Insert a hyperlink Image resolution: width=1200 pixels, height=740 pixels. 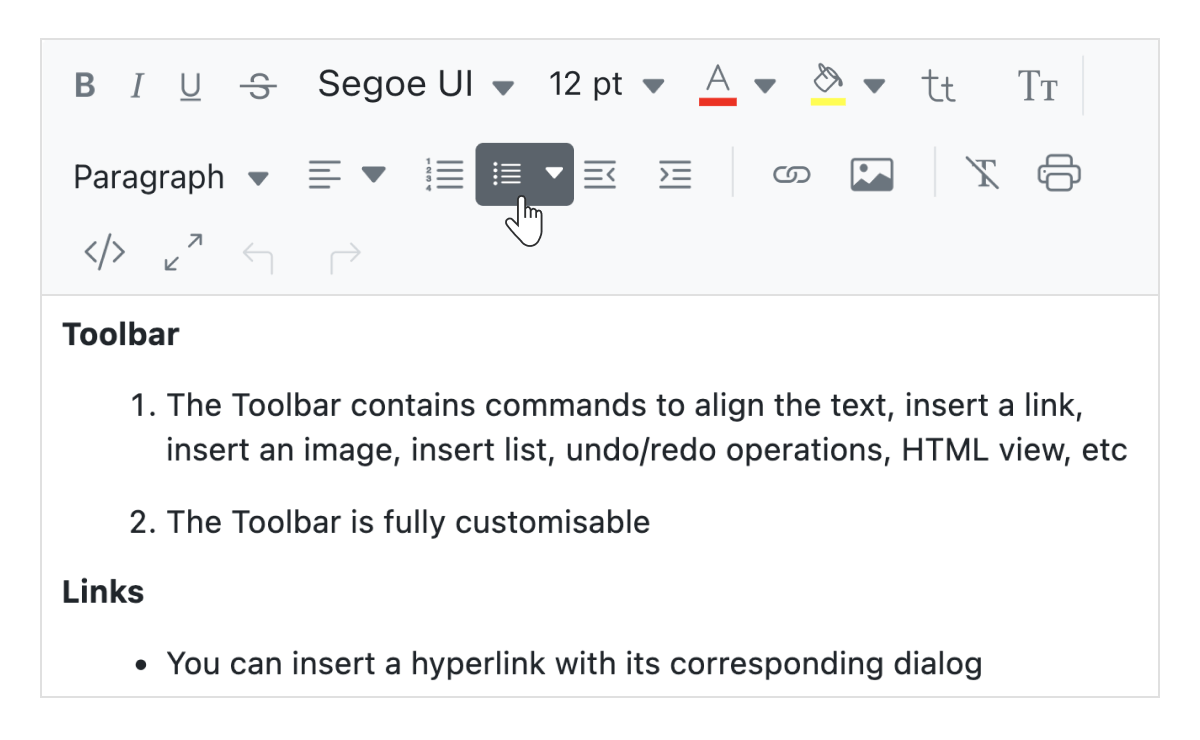[x=791, y=175]
